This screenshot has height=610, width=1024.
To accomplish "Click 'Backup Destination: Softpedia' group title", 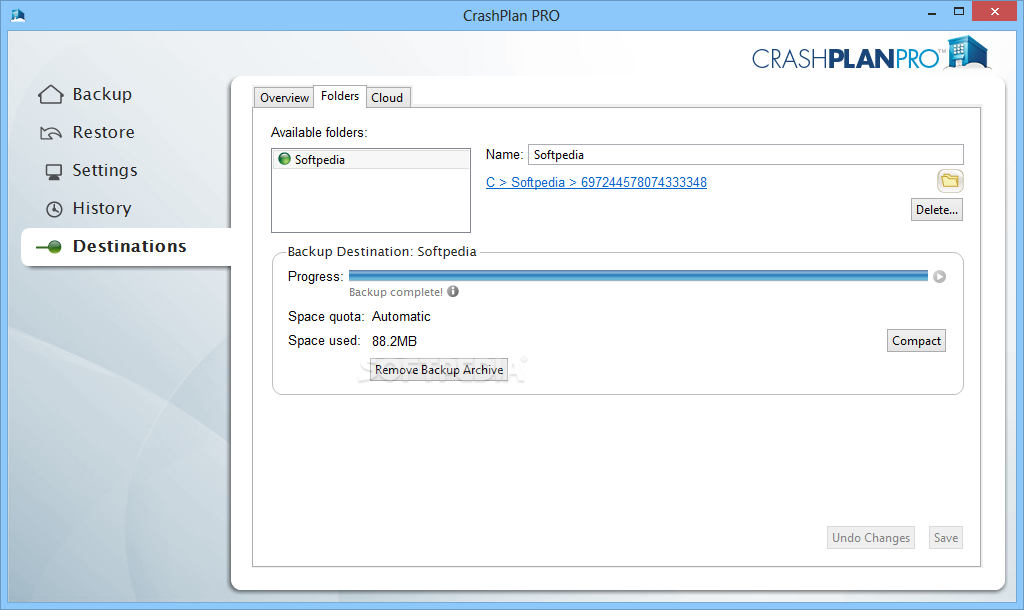I will [x=382, y=251].
